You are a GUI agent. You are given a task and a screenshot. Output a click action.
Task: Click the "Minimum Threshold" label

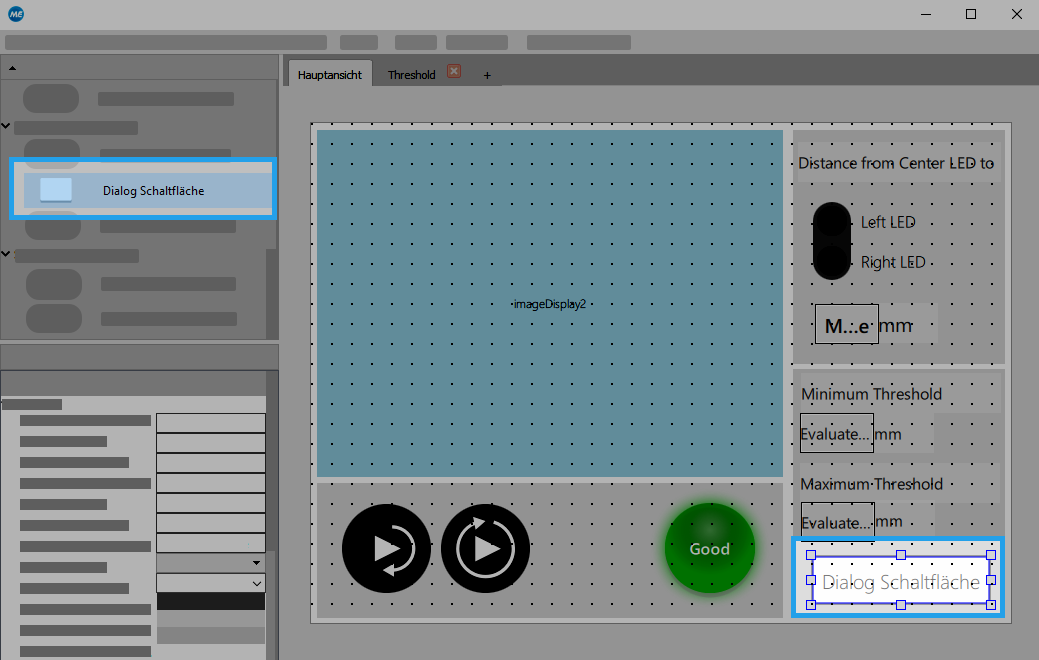click(871, 394)
